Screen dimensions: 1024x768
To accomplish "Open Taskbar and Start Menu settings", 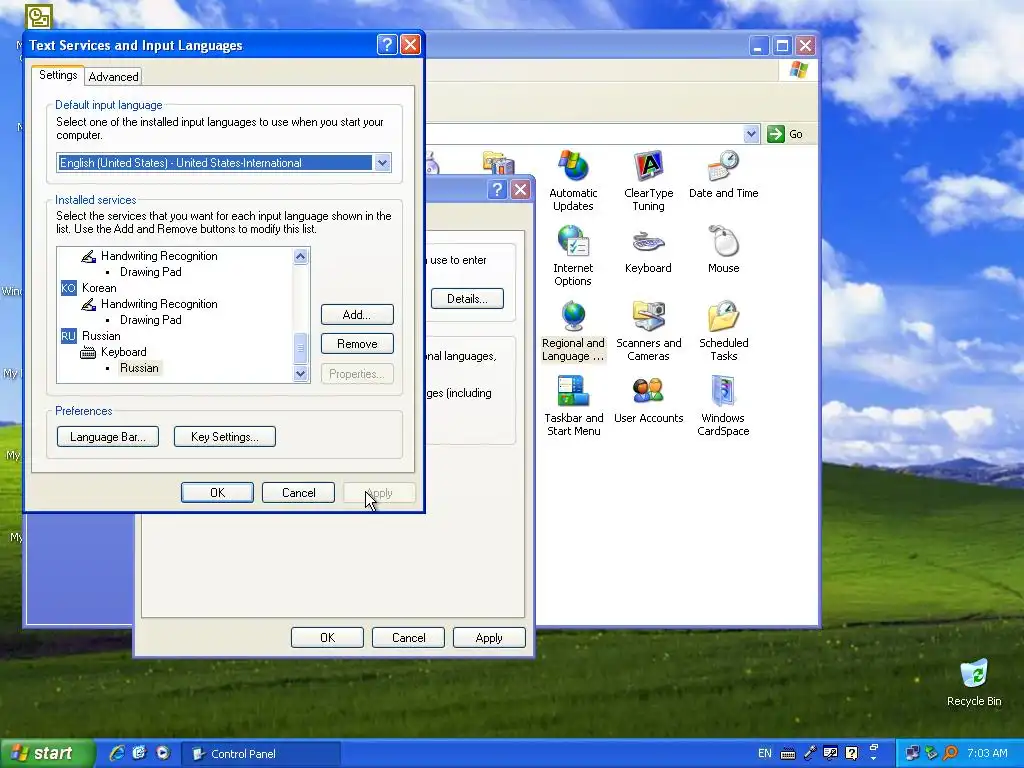I will click(x=573, y=406).
